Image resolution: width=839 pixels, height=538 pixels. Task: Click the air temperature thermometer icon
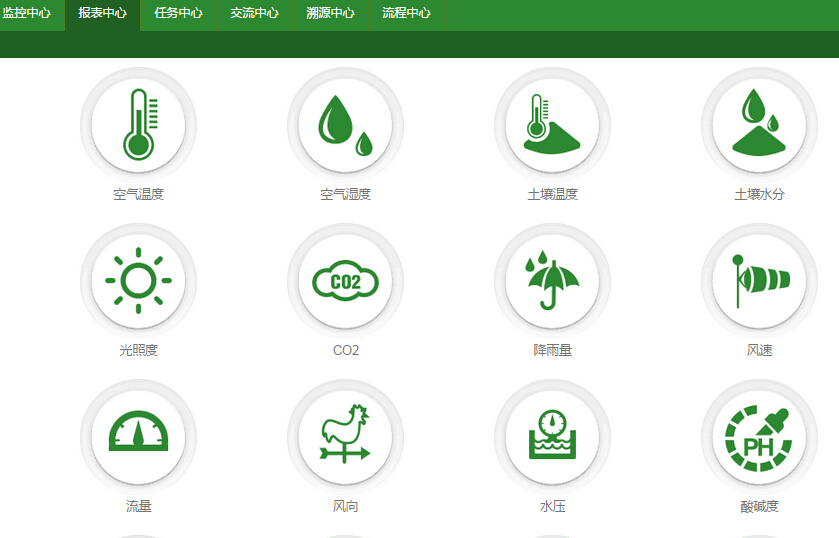click(138, 125)
